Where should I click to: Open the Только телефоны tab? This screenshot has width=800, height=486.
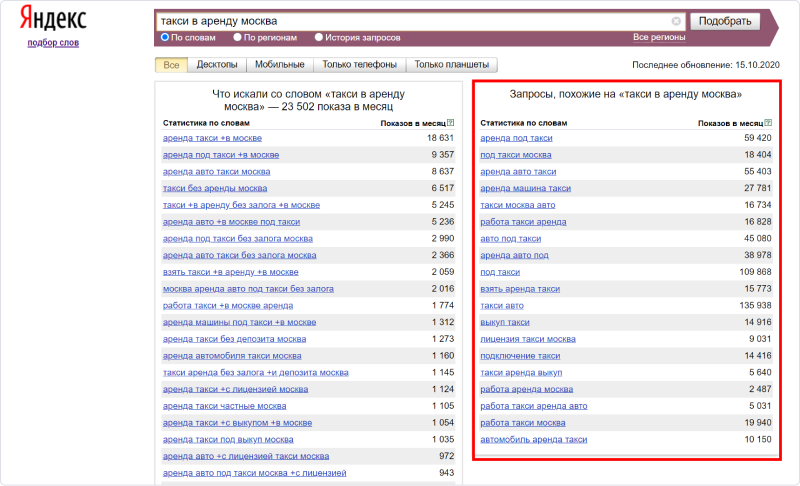pyautogui.click(x=360, y=65)
